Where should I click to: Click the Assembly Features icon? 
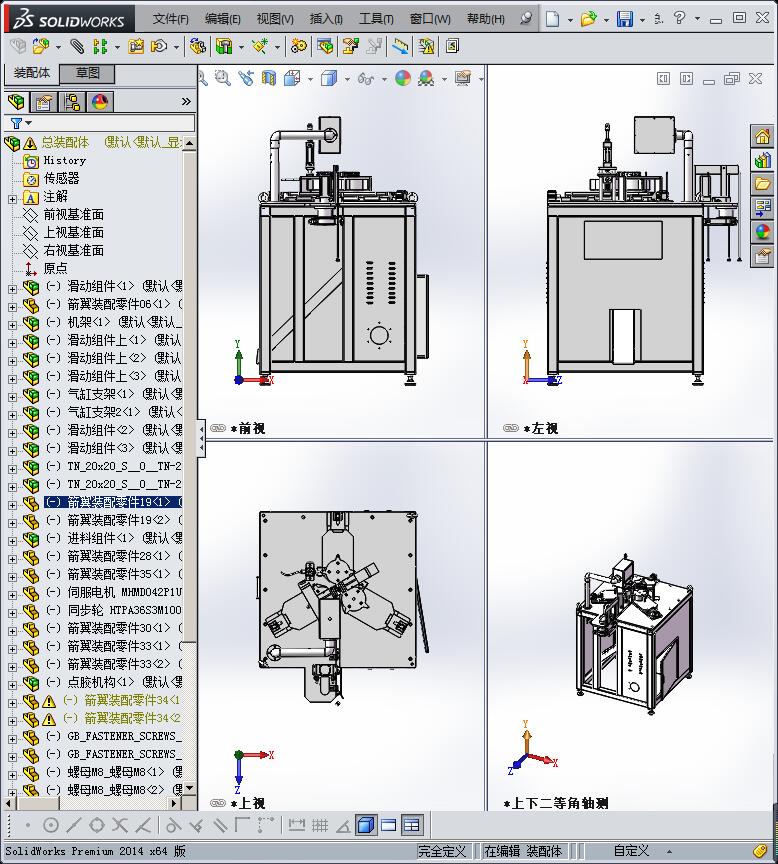pos(224,46)
